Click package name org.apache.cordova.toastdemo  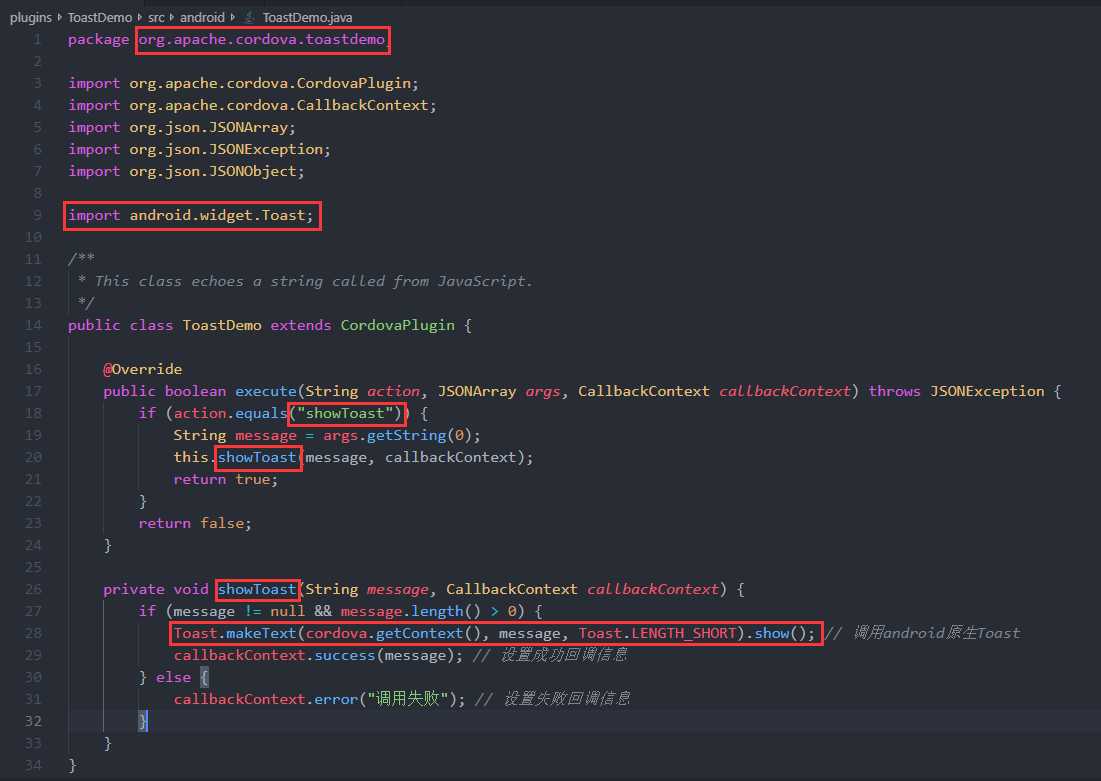coord(262,39)
